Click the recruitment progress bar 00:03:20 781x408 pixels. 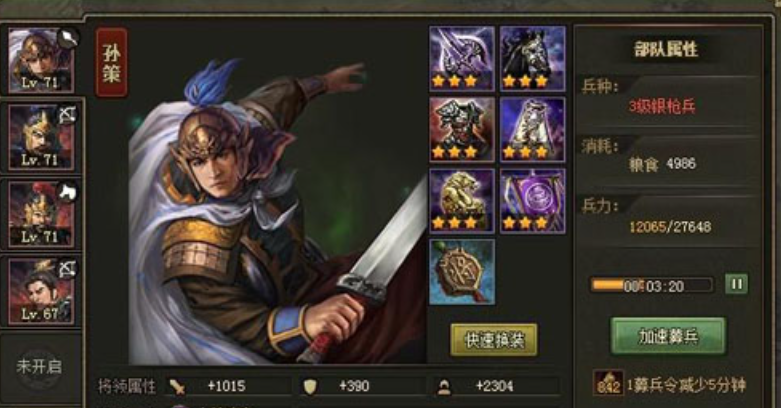652,285
